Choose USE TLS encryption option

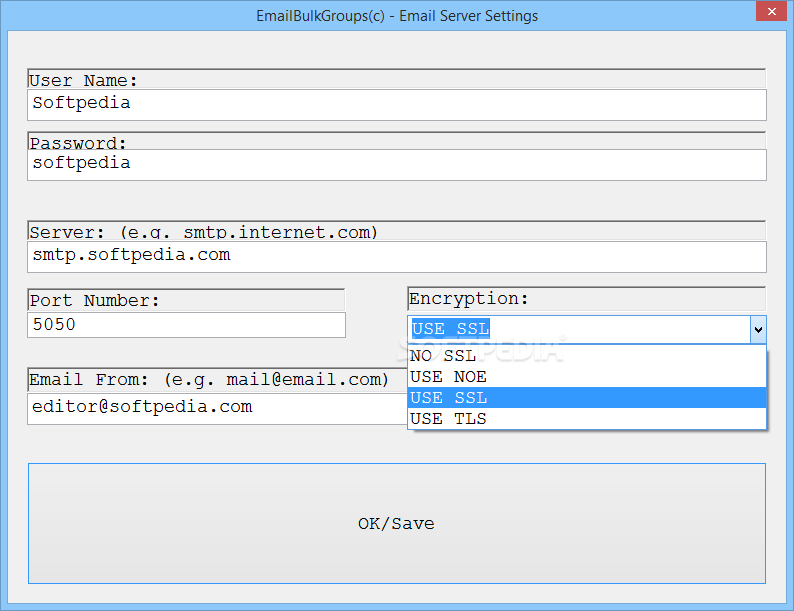pyautogui.click(x=587, y=419)
